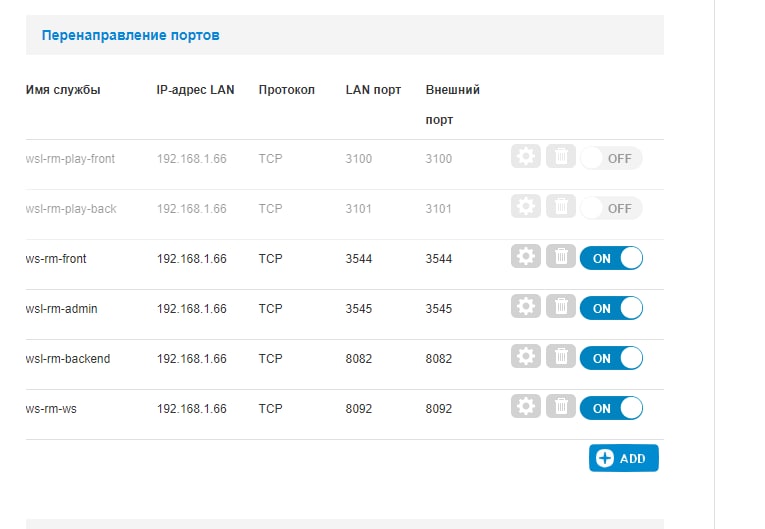Click IP address in ws-rm-front row
The image size is (765, 529).
pyautogui.click(x=192, y=259)
